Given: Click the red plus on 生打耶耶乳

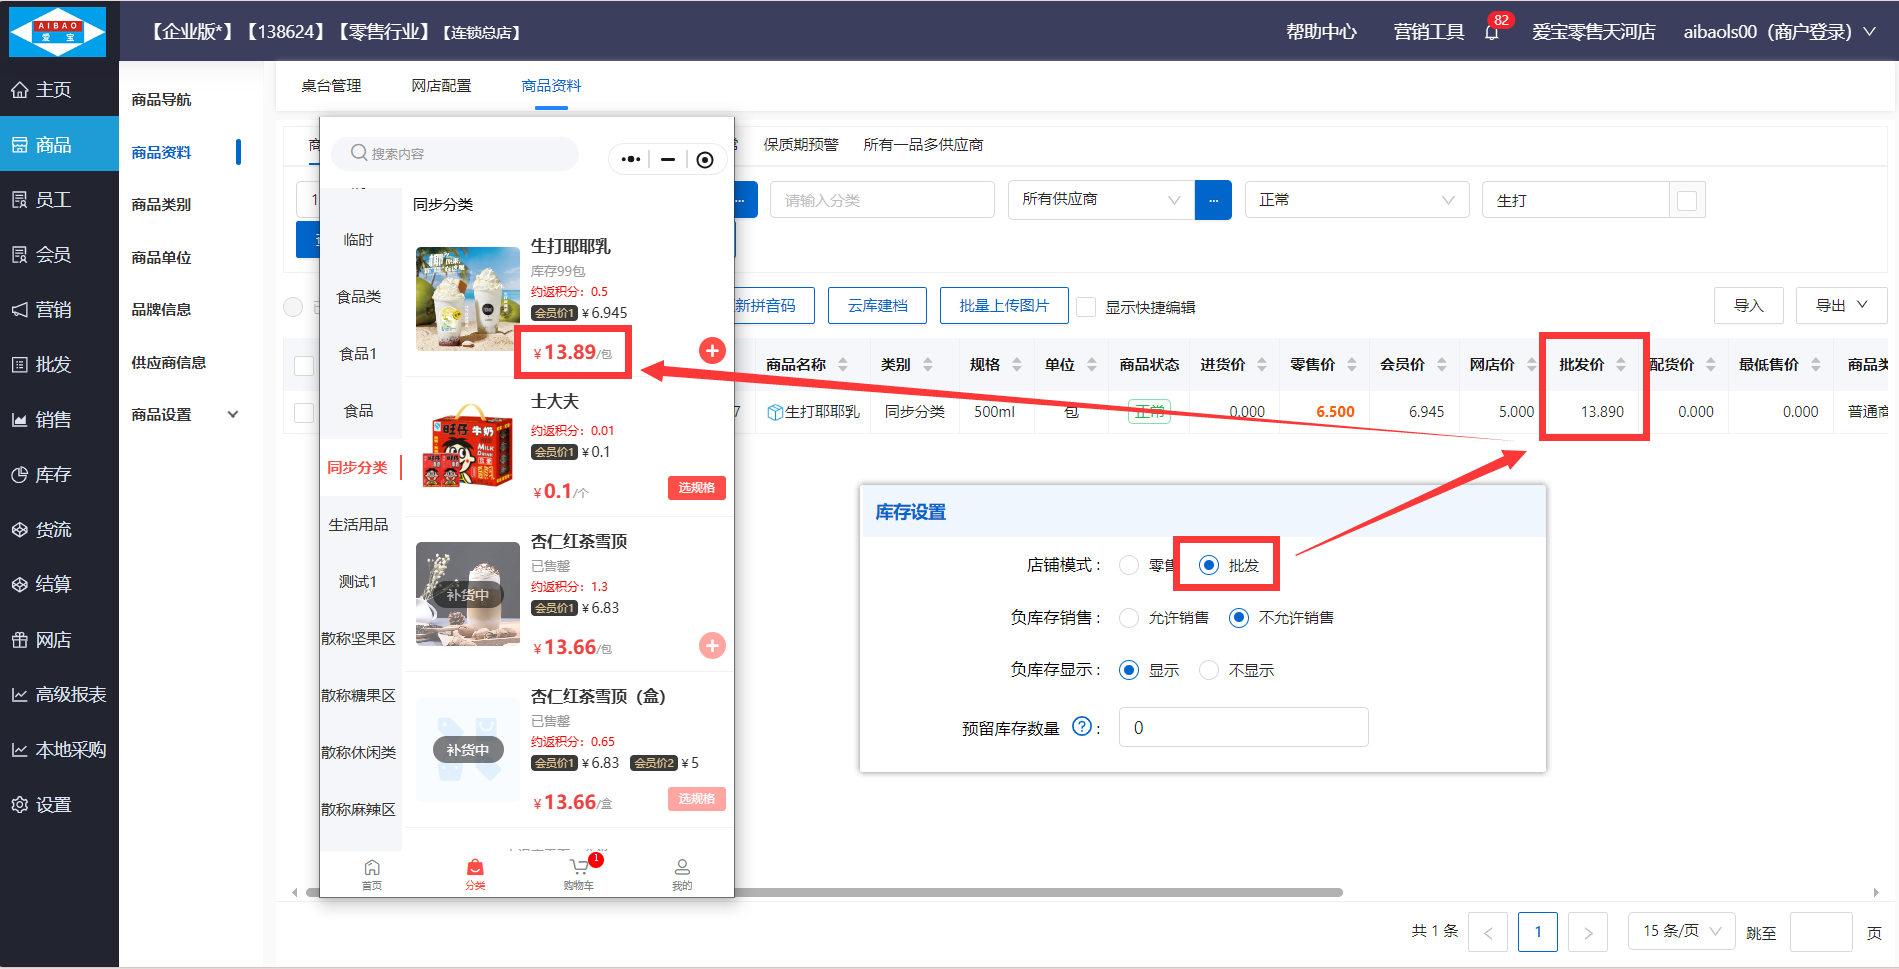Looking at the screenshot, I should click(711, 350).
